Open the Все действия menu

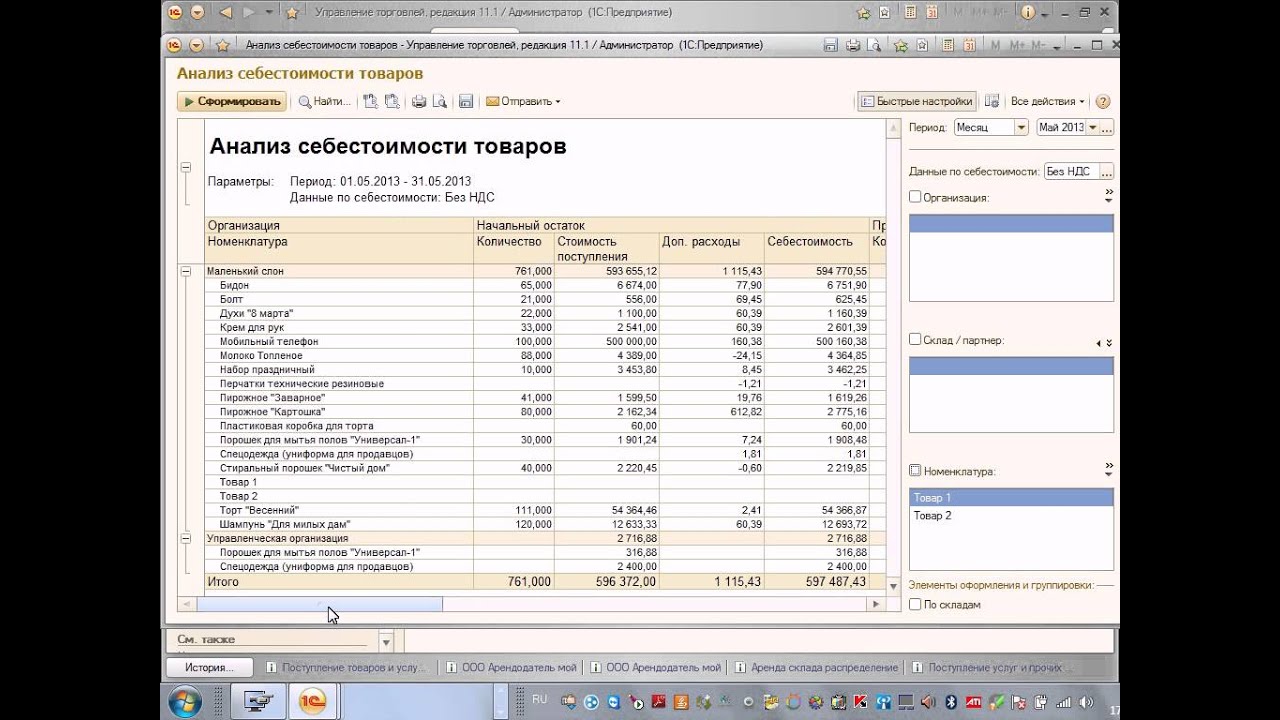pos(1048,101)
